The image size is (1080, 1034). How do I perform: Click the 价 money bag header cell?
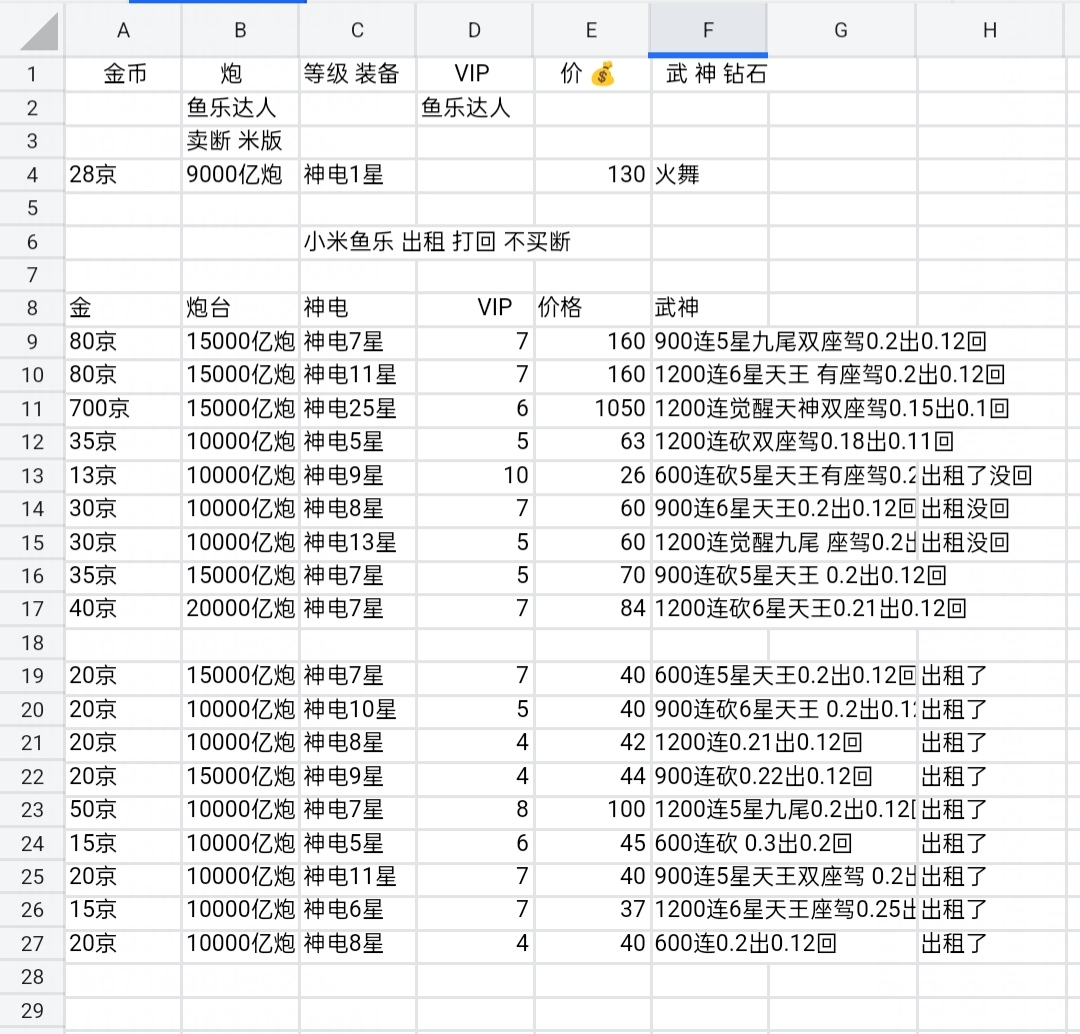(x=591, y=74)
